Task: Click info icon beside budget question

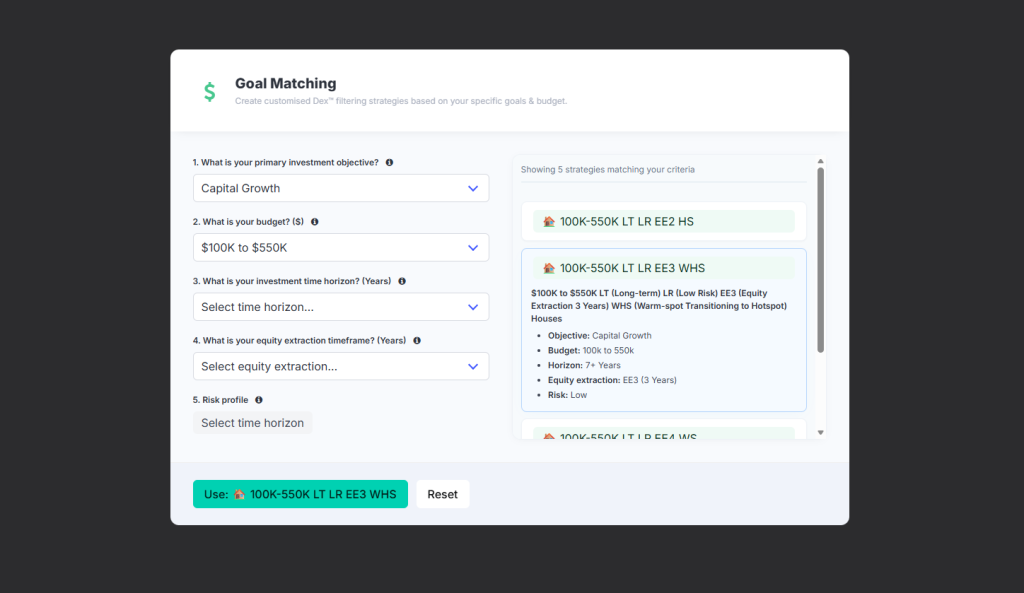Action: 315,222
